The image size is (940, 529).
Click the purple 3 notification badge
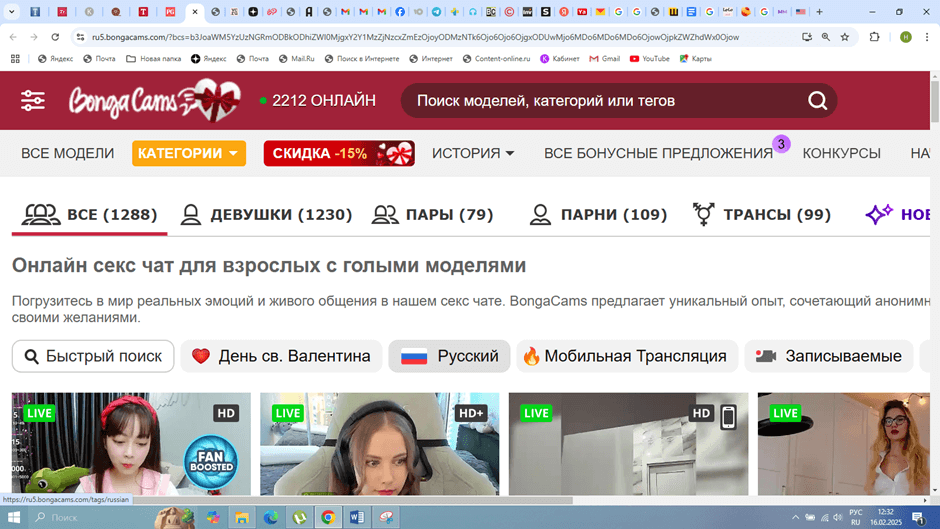pyautogui.click(x=781, y=144)
